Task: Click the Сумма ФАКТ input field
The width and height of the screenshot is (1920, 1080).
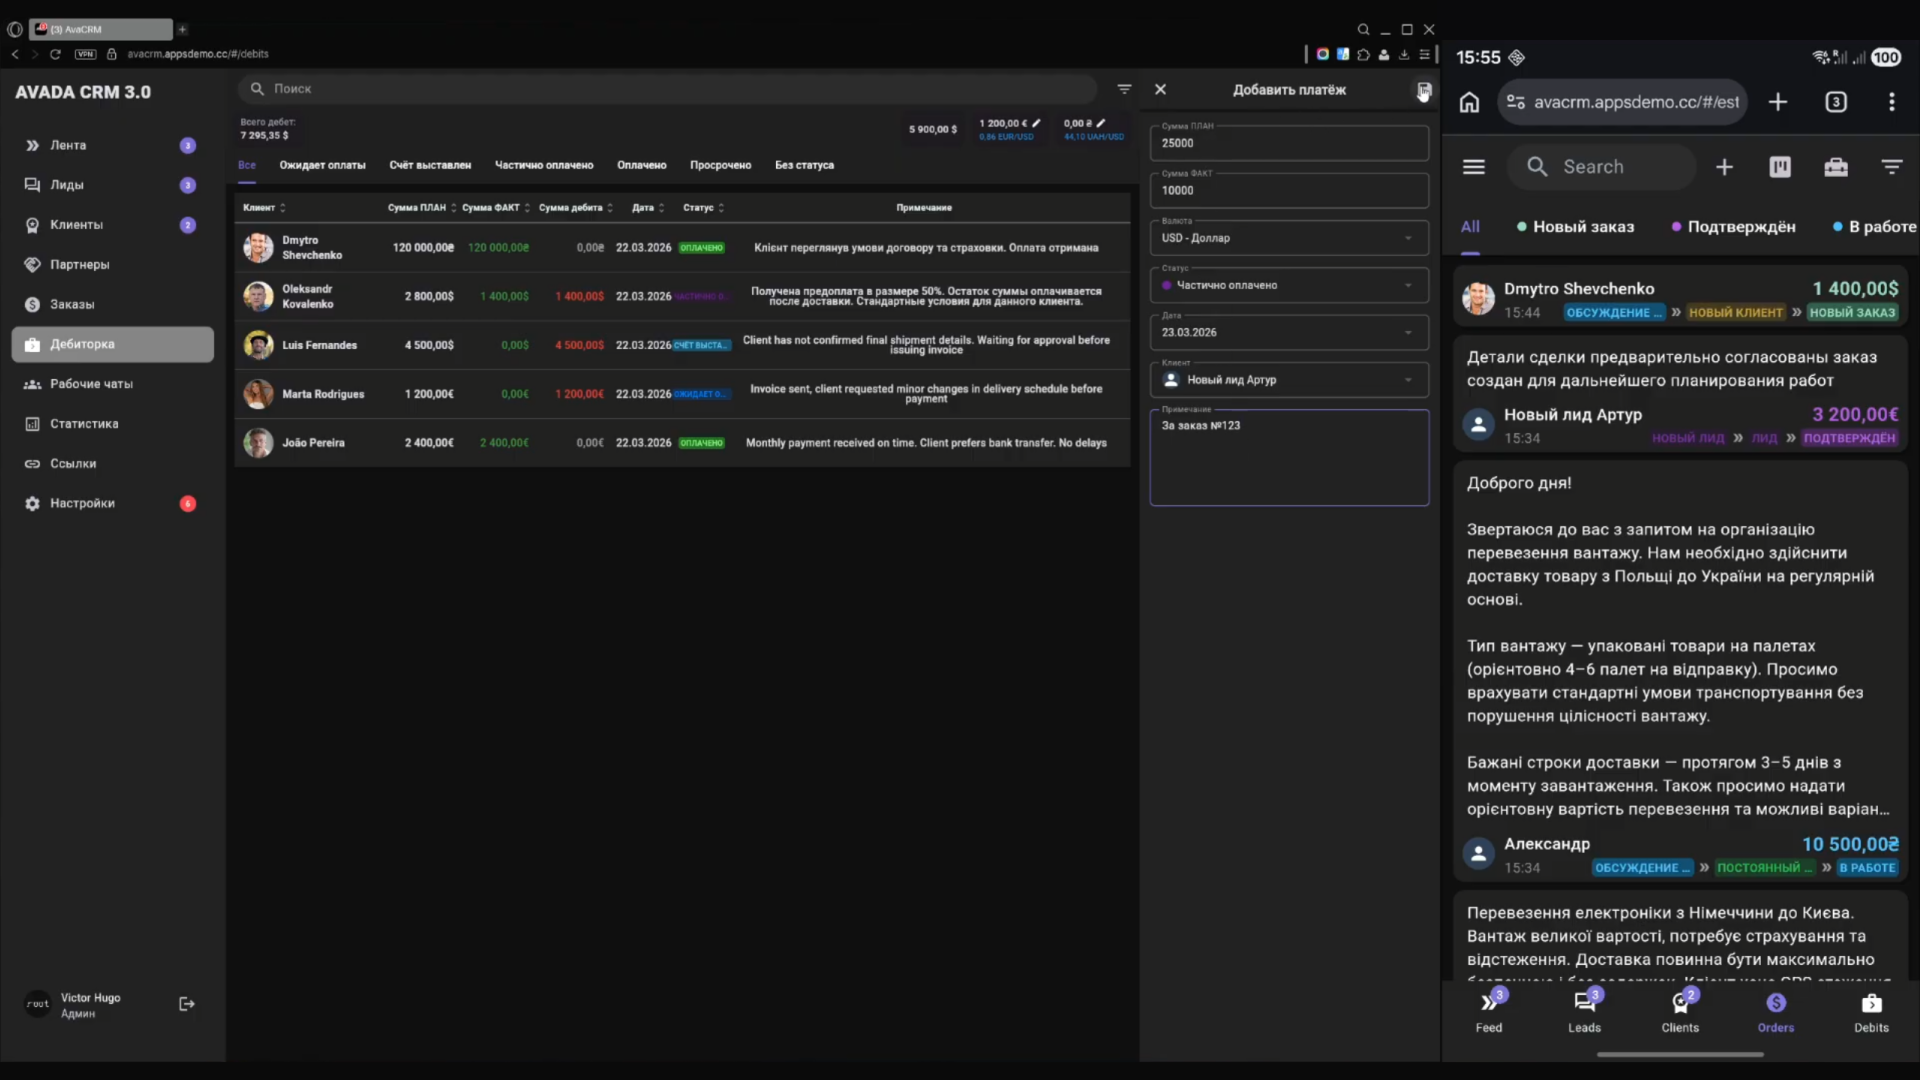Action: click(1288, 190)
